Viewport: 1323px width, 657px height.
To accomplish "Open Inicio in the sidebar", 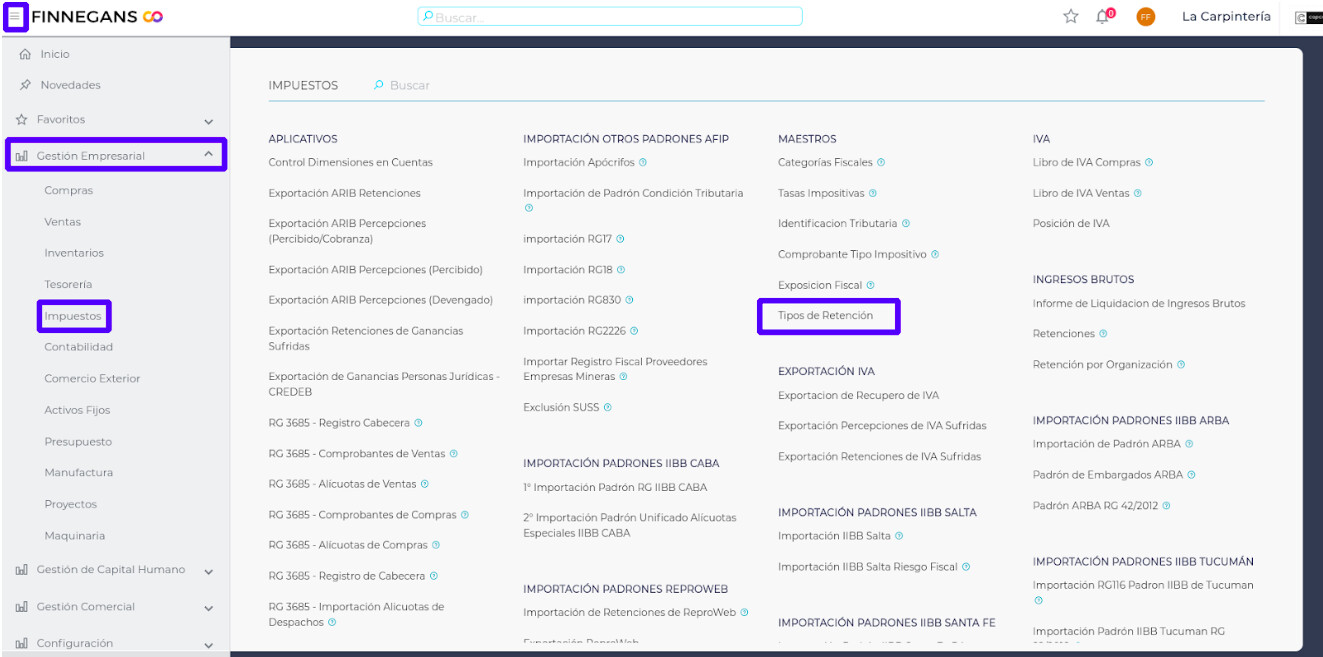I will click(x=55, y=54).
